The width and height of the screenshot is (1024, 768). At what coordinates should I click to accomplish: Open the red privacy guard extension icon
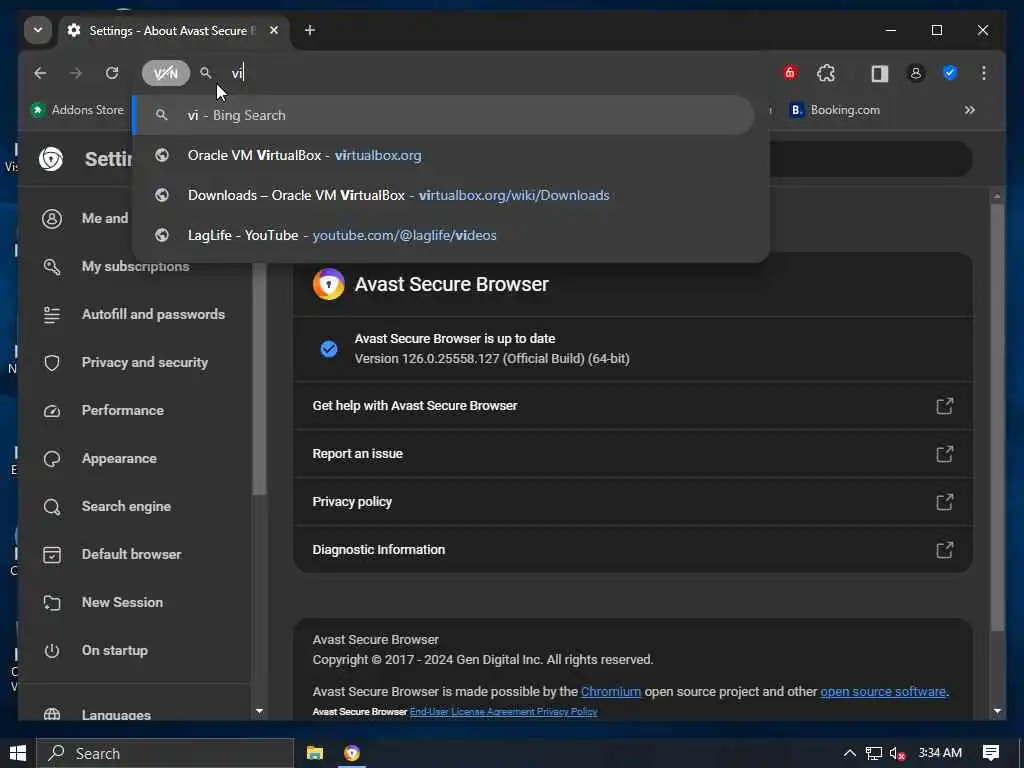click(x=790, y=73)
